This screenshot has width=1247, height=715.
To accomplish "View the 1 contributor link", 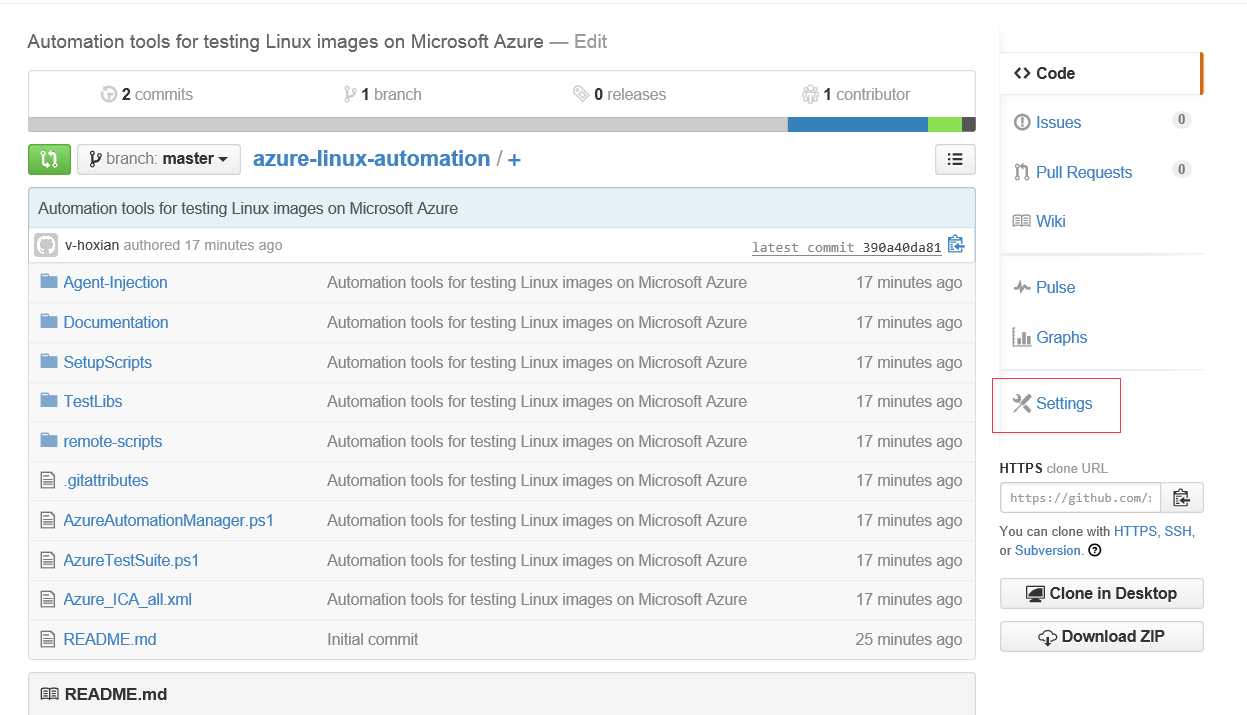I will click(x=856, y=94).
